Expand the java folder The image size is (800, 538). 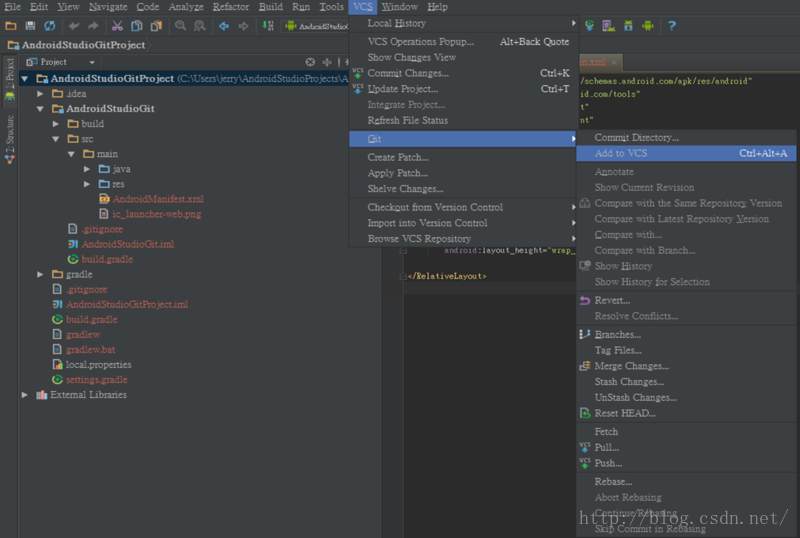[88, 169]
